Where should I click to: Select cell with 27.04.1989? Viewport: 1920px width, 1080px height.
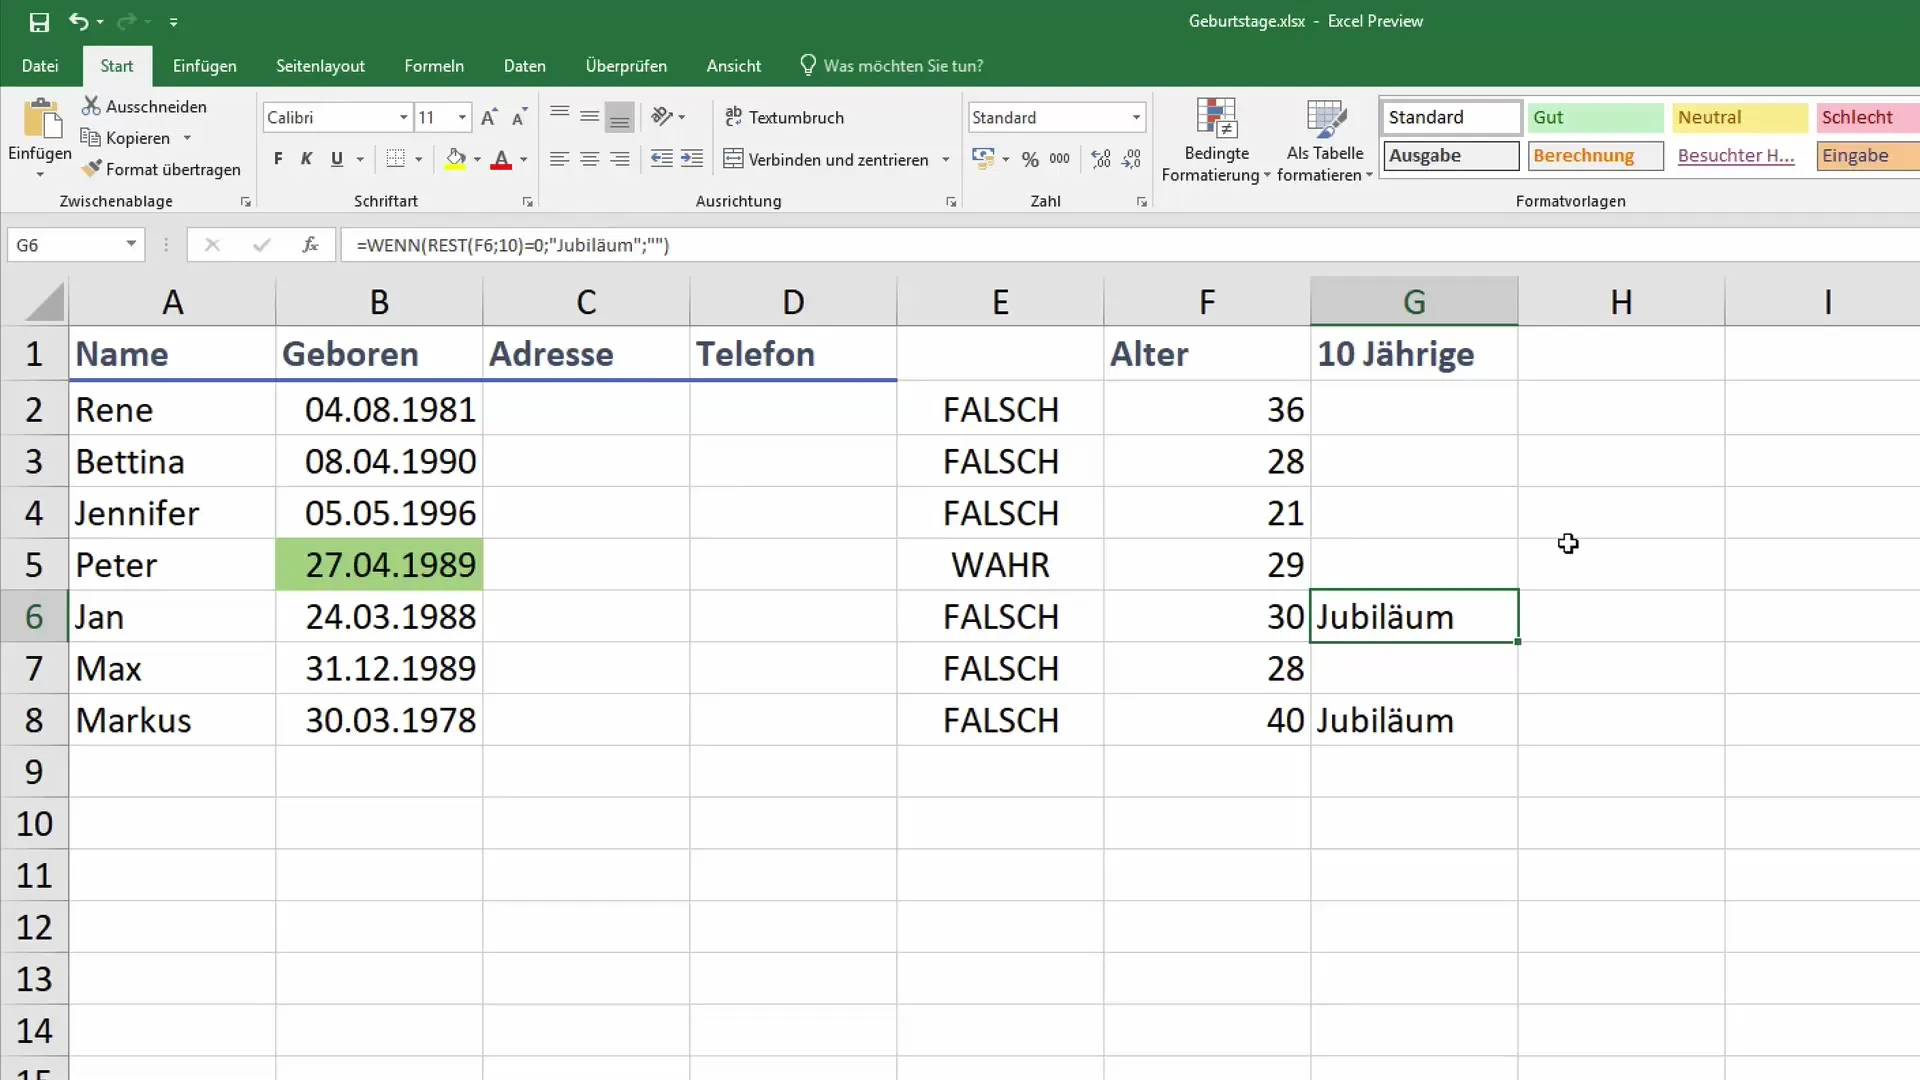click(x=379, y=565)
